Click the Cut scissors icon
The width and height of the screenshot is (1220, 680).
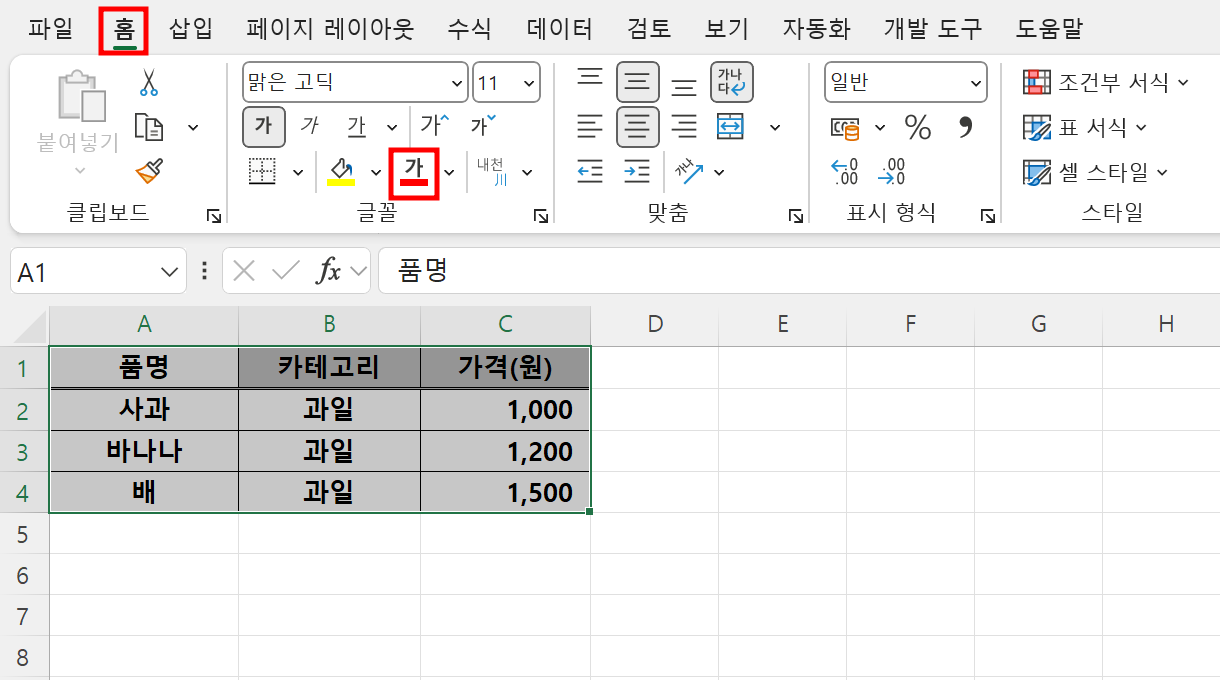pyautogui.click(x=149, y=82)
